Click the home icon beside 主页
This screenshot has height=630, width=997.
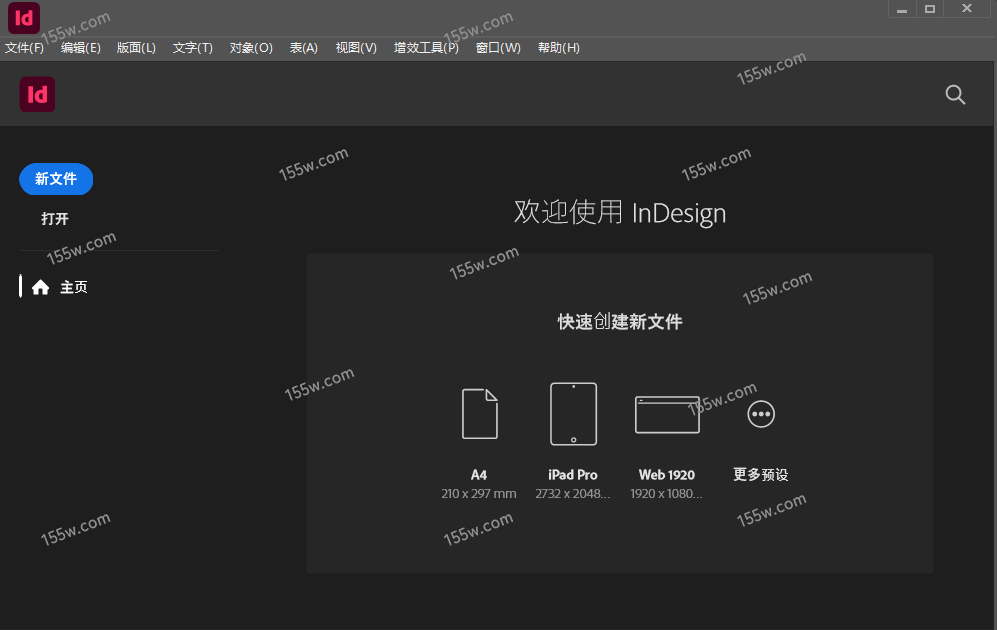[x=41, y=287]
